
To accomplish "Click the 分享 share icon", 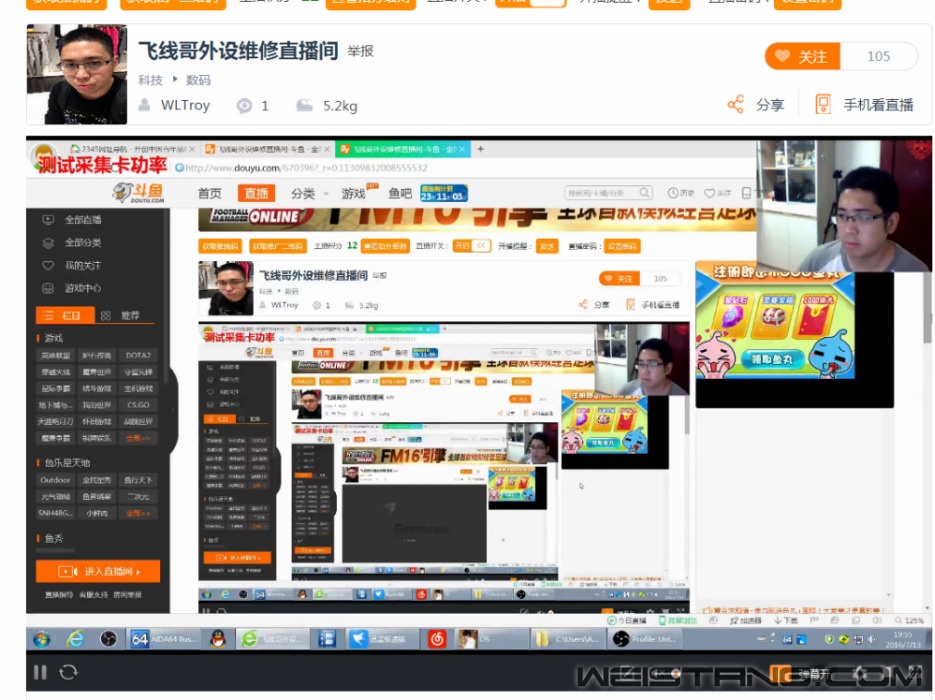I will (x=736, y=105).
